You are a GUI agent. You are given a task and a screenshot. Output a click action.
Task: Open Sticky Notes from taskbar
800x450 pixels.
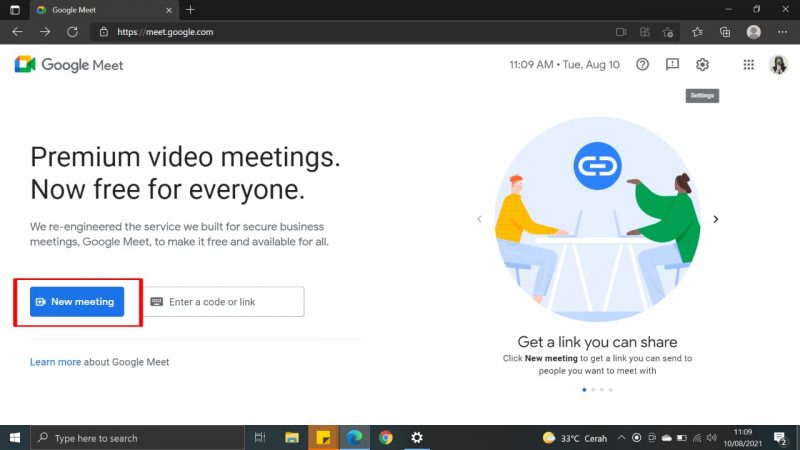coord(323,438)
